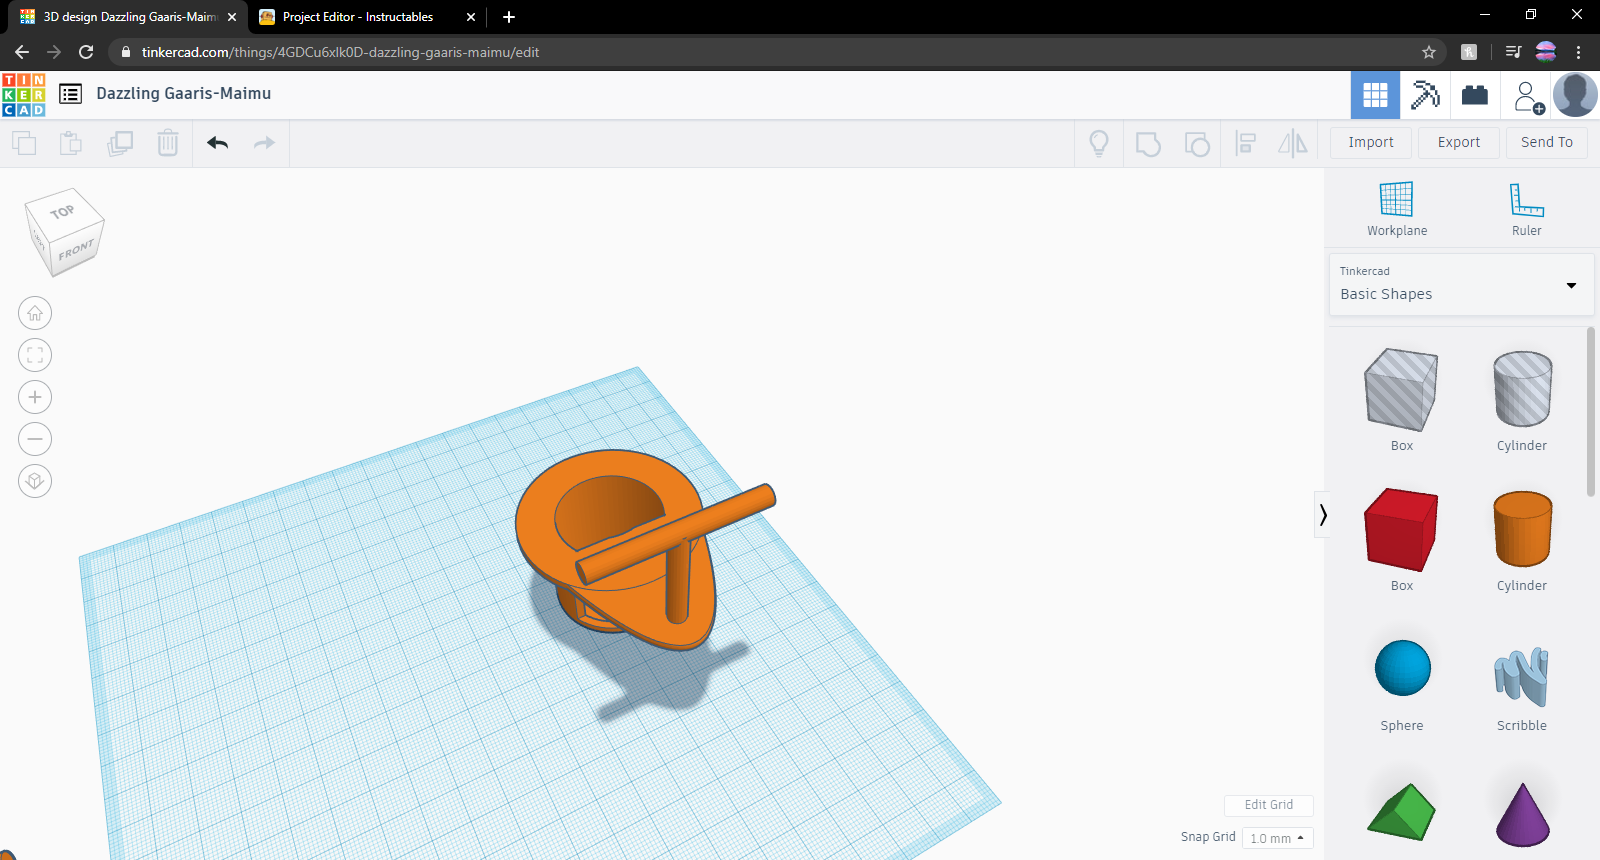Click the Home view button
The image size is (1600, 860).
(x=35, y=313)
